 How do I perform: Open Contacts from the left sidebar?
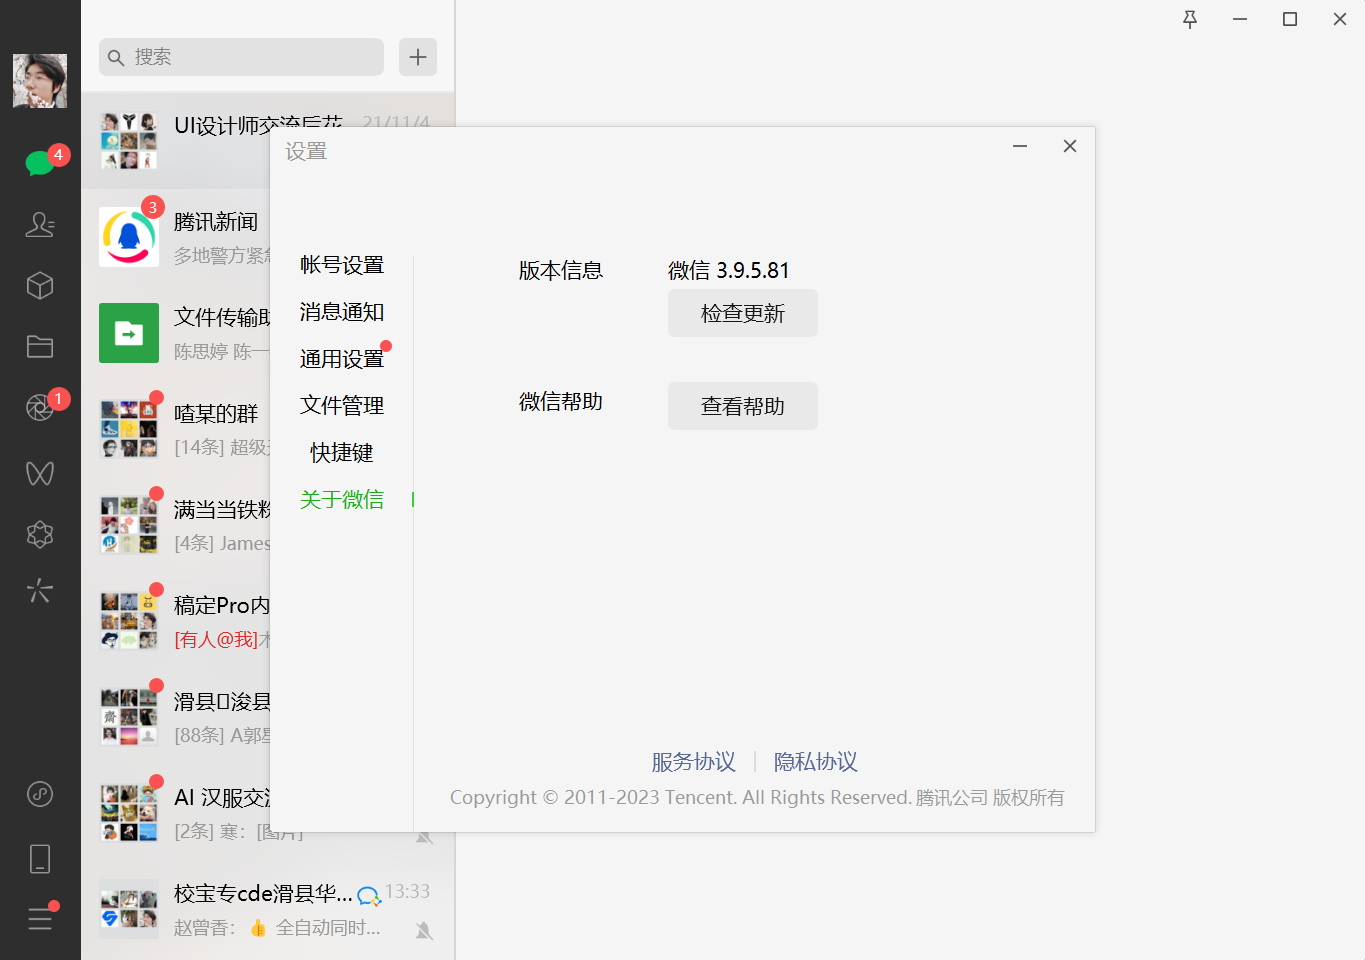pyautogui.click(x=40, y=225)
